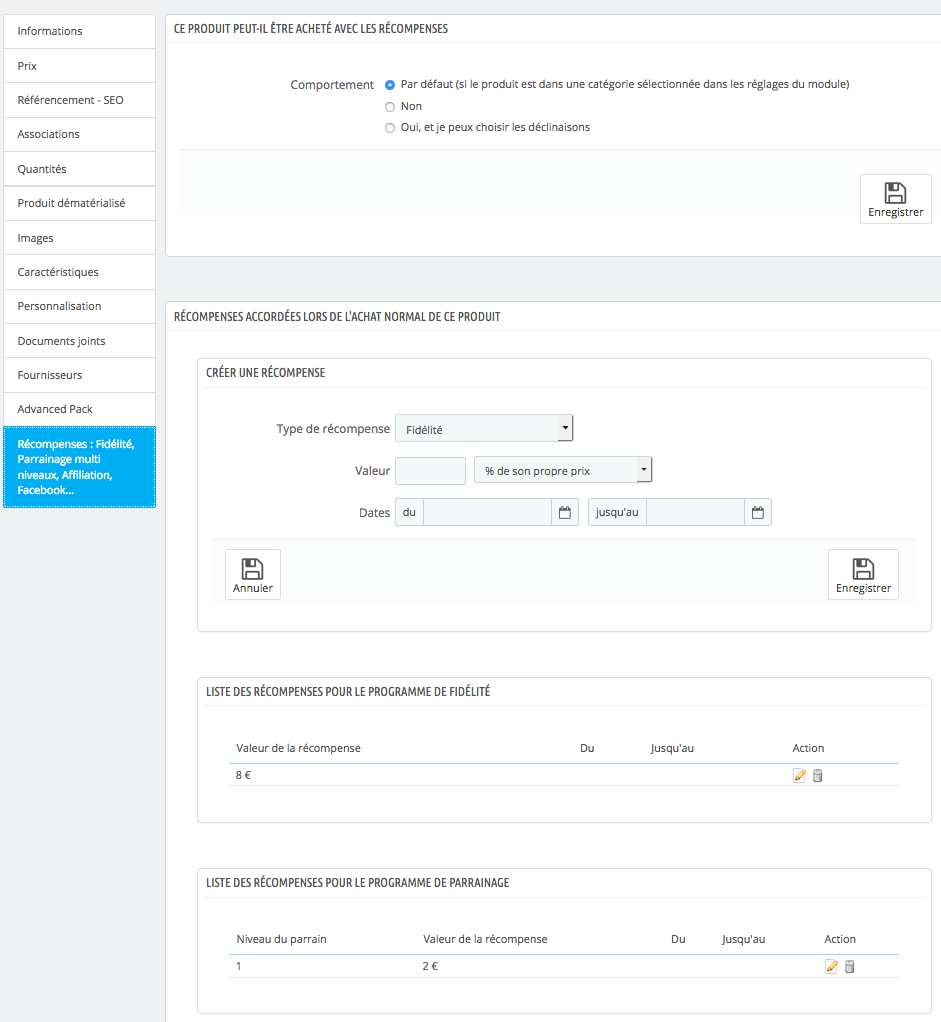Open calendar icon for the 'jusqu'au' end date
Image resolution: width=941 pixels, height=1022 pixels.
click(x=758, y=513)
